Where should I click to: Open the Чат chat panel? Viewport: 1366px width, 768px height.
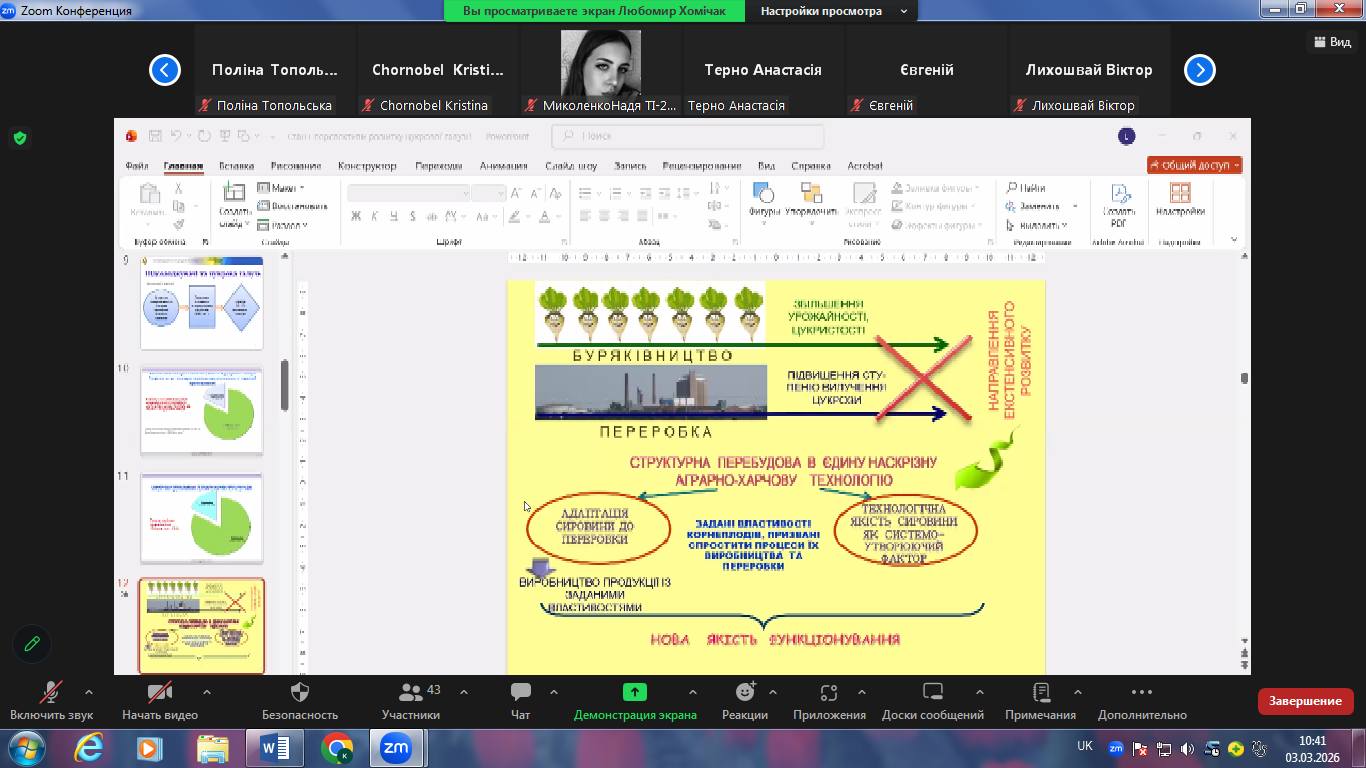[520, 693]
